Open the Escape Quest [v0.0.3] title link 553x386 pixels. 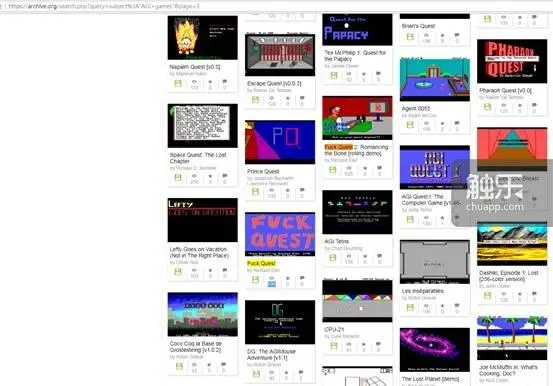tap(274, 83)
